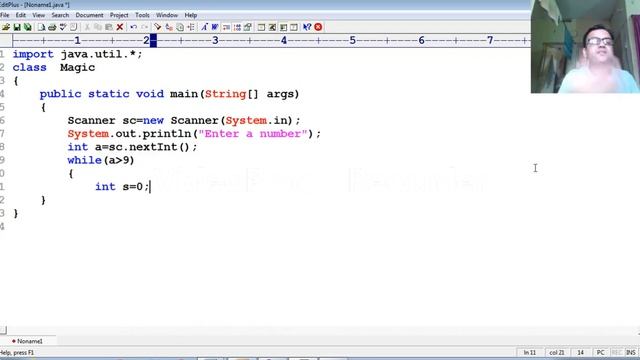640x360 pixels.
Task: Open the Help menu
Action: pyautogui.click(x=191, y=15)
